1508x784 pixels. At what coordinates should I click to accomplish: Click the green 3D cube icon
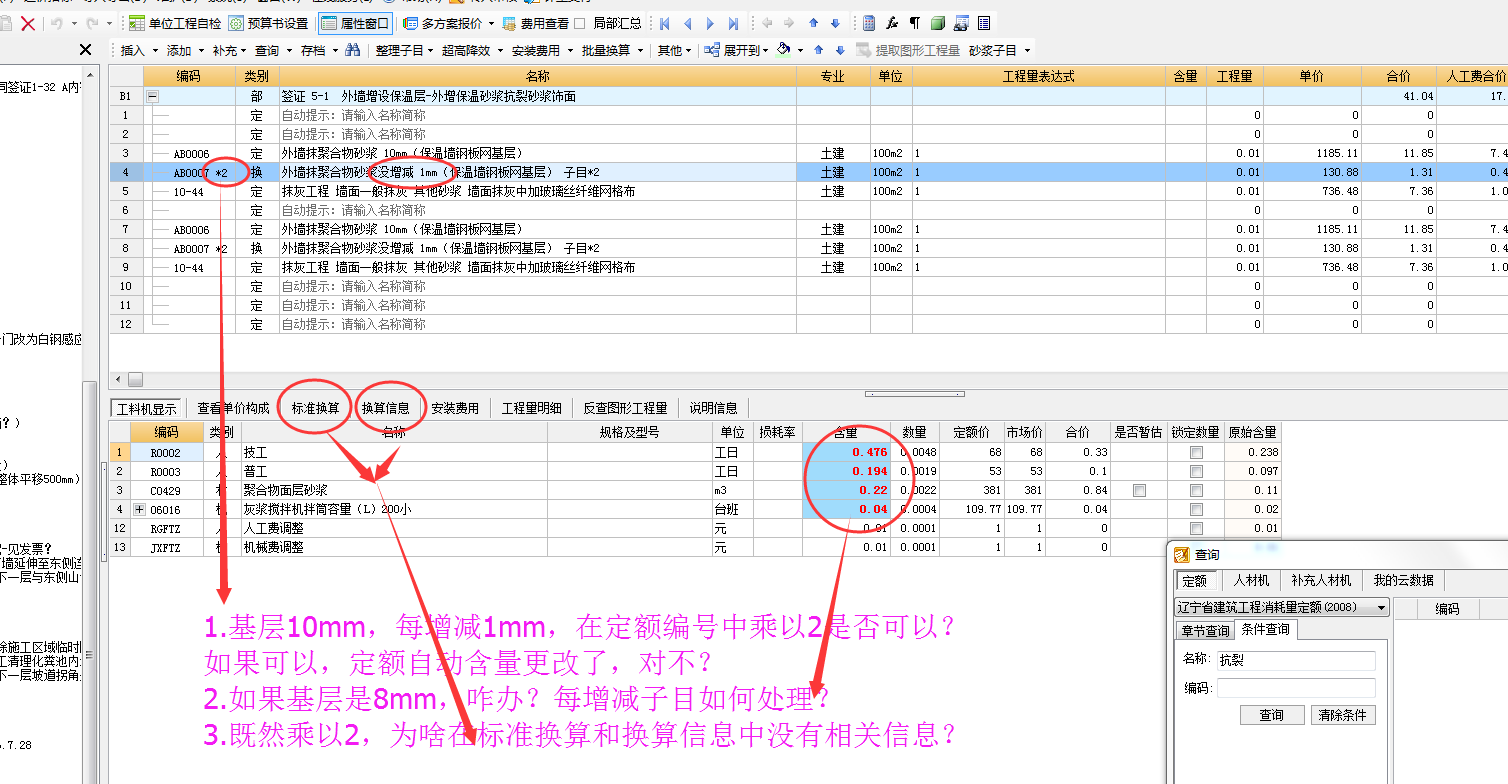tap(937, 23)
